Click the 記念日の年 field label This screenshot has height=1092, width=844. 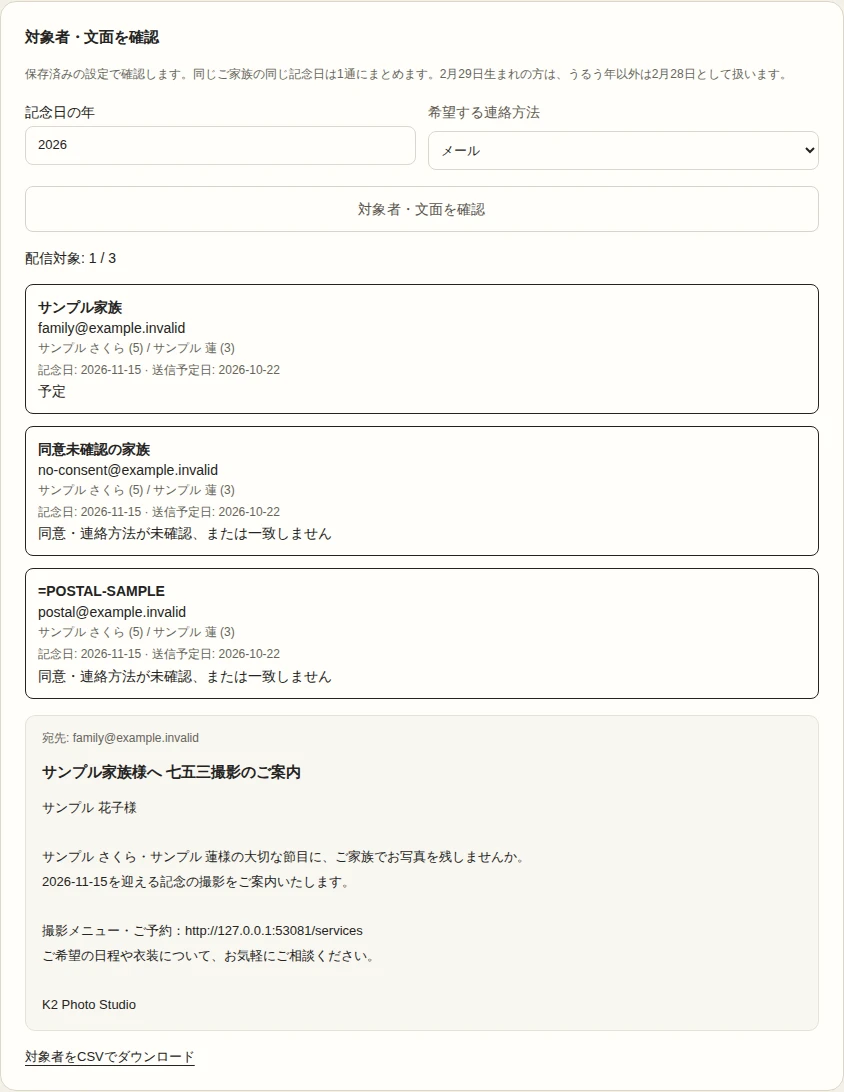[60, 112]
